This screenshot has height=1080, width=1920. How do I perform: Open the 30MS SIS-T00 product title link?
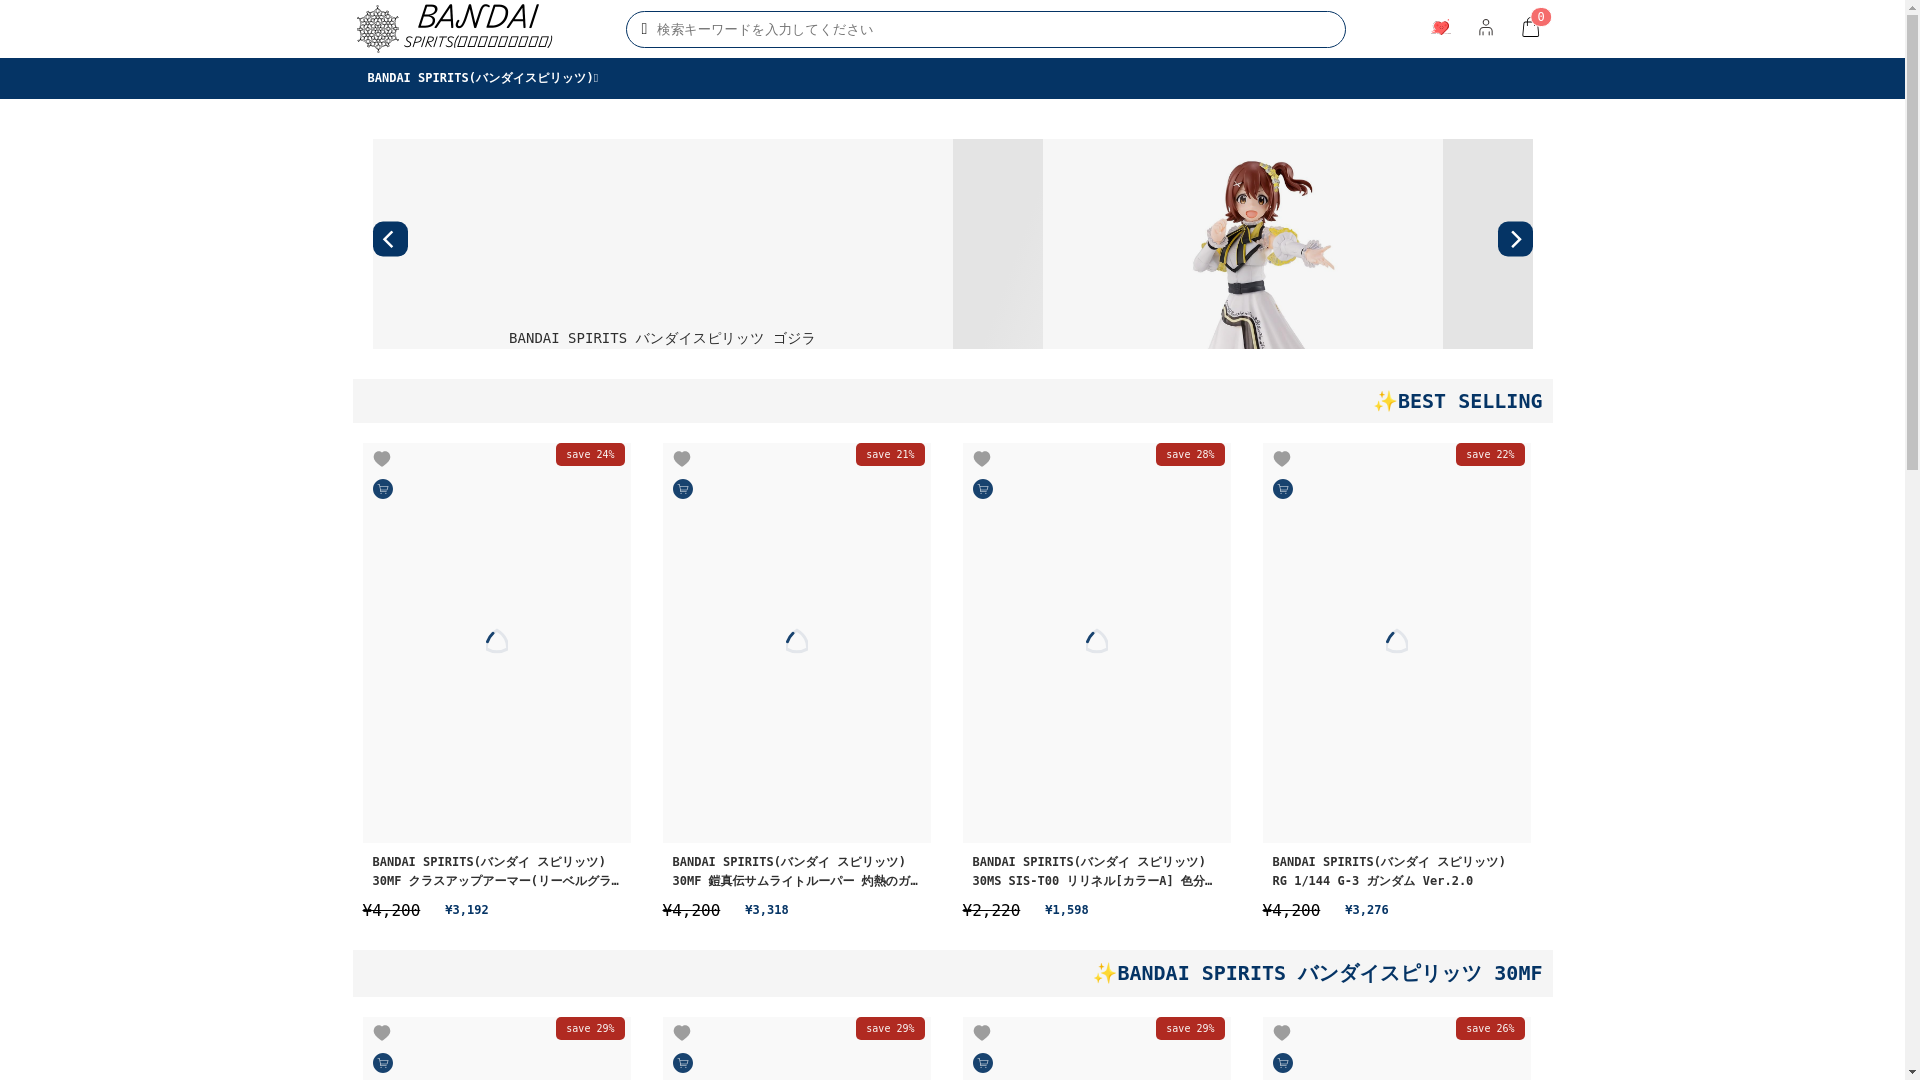[1092, 871]
